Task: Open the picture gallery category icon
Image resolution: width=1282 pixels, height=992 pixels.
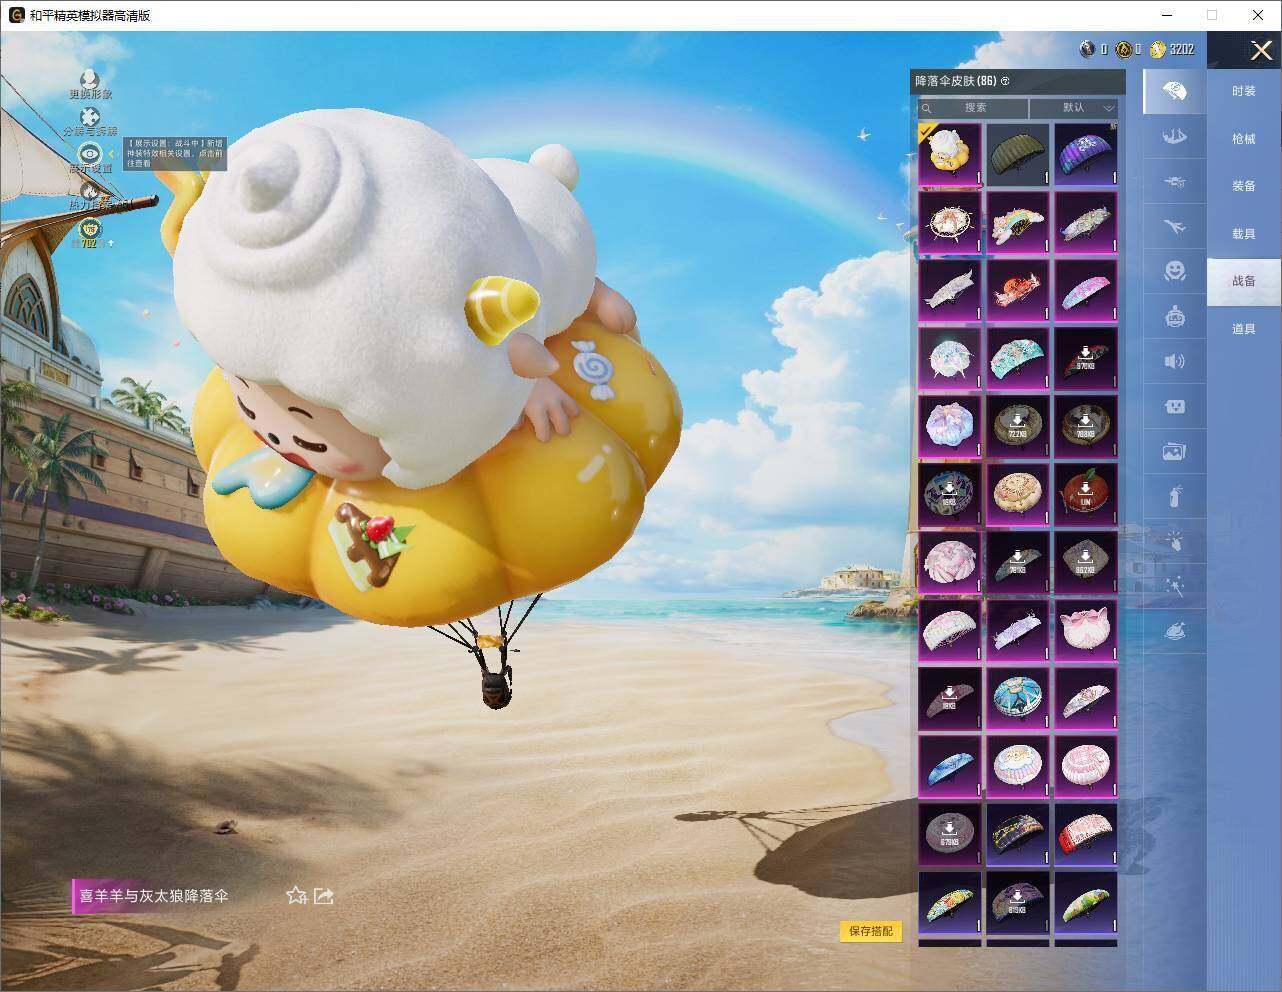Action: [x=1175, y=452]
